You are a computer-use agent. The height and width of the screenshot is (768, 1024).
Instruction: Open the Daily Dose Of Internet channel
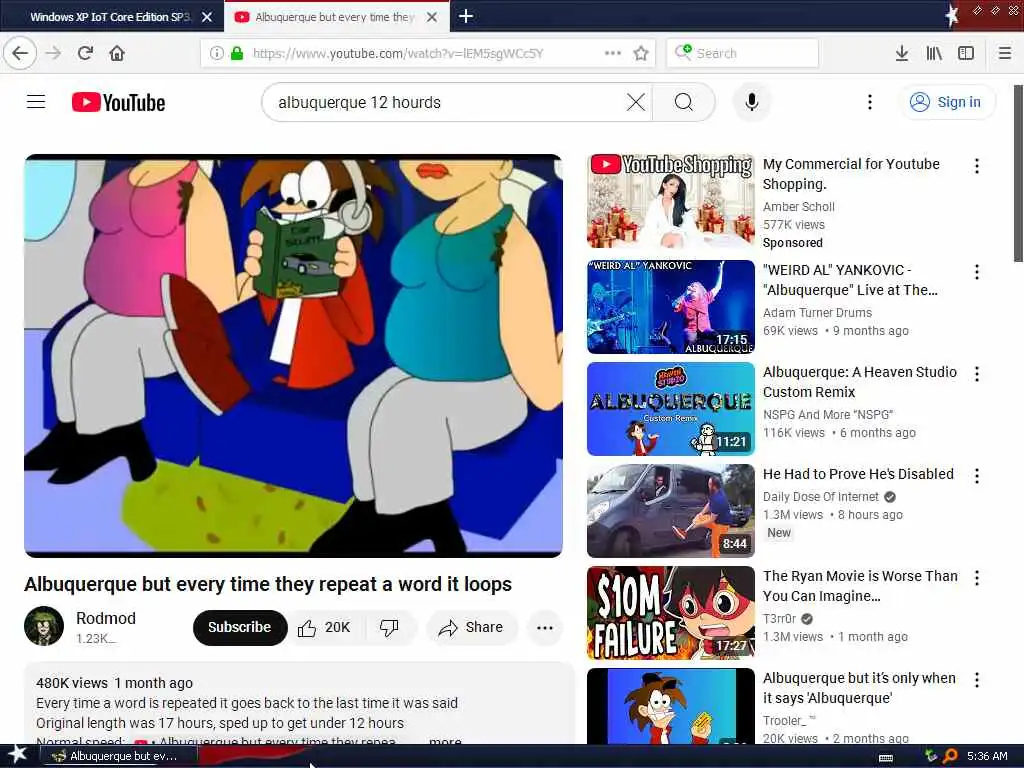point(821,496)
